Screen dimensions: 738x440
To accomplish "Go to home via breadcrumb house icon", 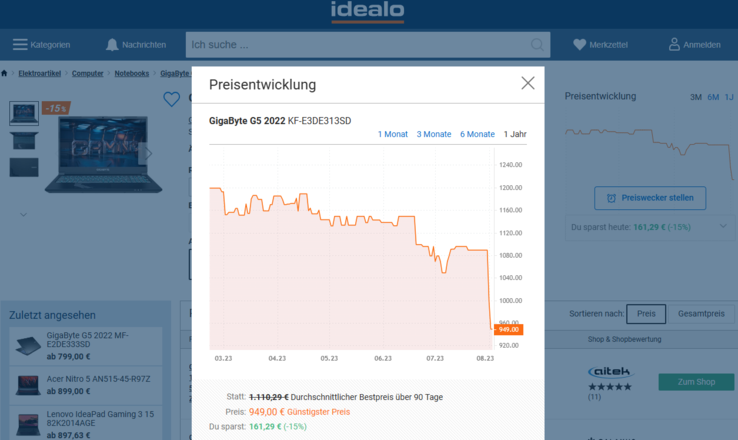I will 5,73.
